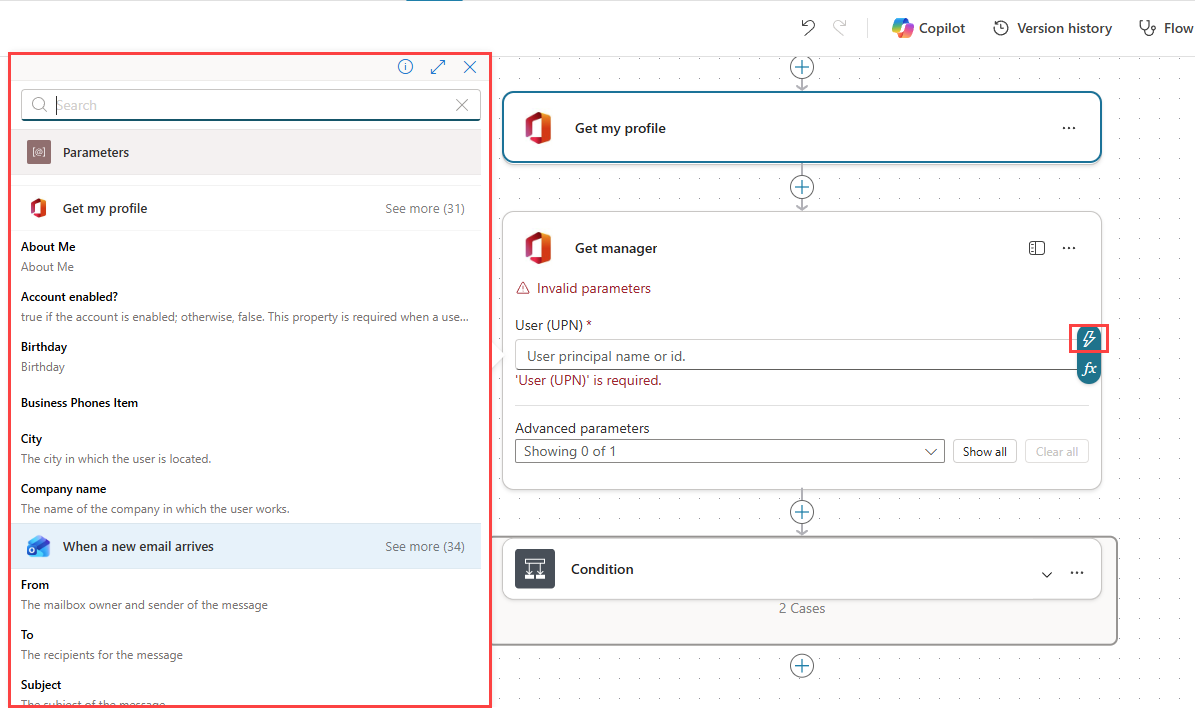1195x708 pixels.
Task: Open the Advanced parameters dropdown
Action: click(730, 451)
